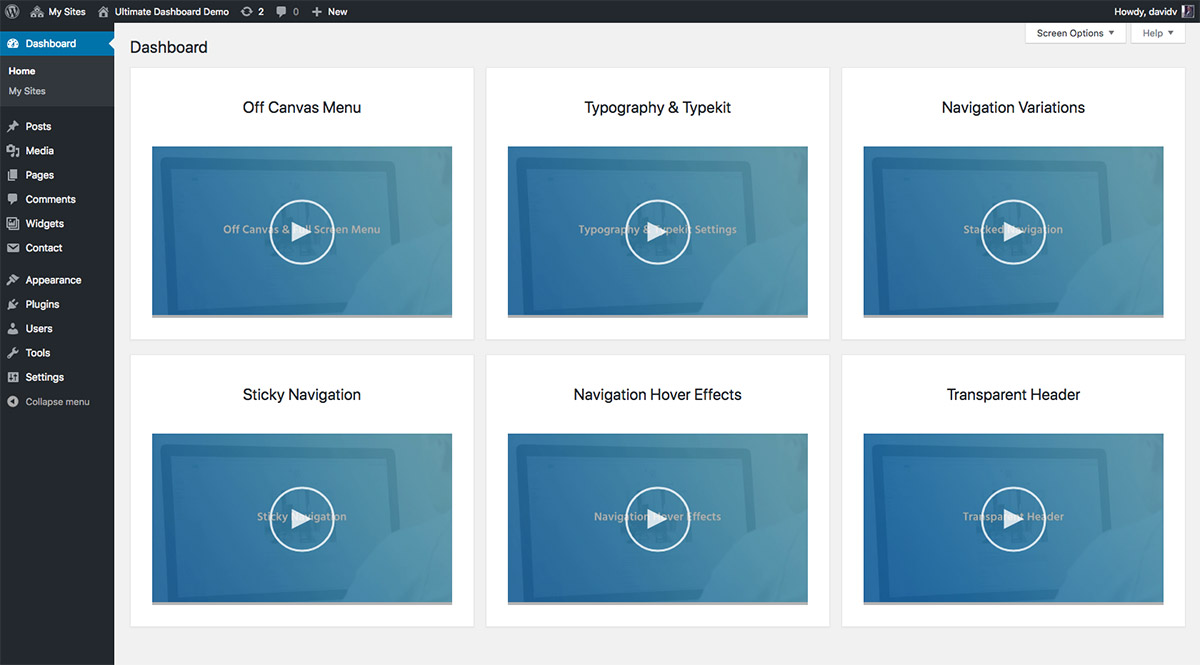Select the Home submenu link

[x=22, y=71]
